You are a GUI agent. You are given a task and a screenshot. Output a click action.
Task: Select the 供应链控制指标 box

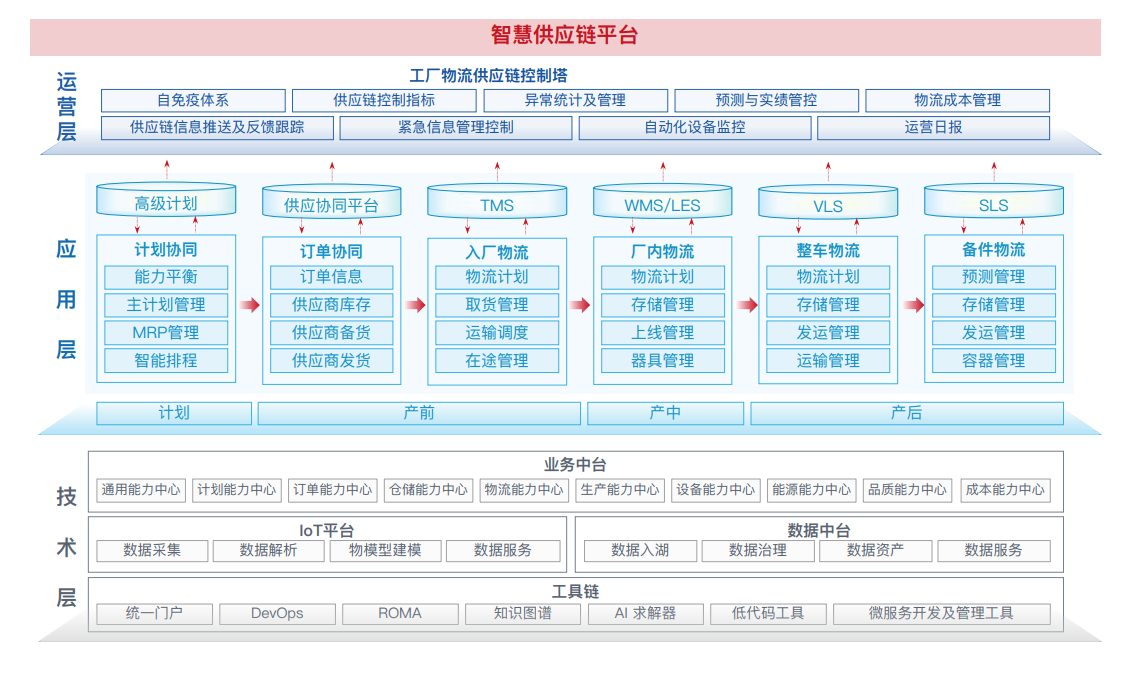point(384,101)
